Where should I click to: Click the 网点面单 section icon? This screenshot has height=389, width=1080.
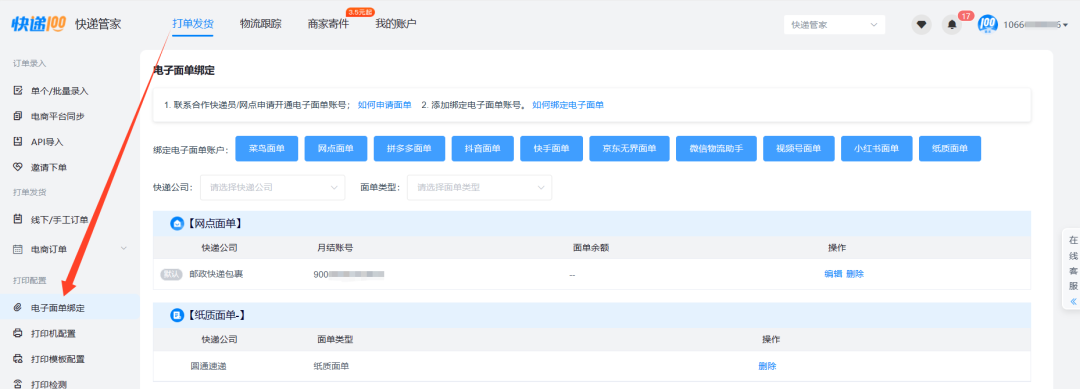tap(177, 224)
